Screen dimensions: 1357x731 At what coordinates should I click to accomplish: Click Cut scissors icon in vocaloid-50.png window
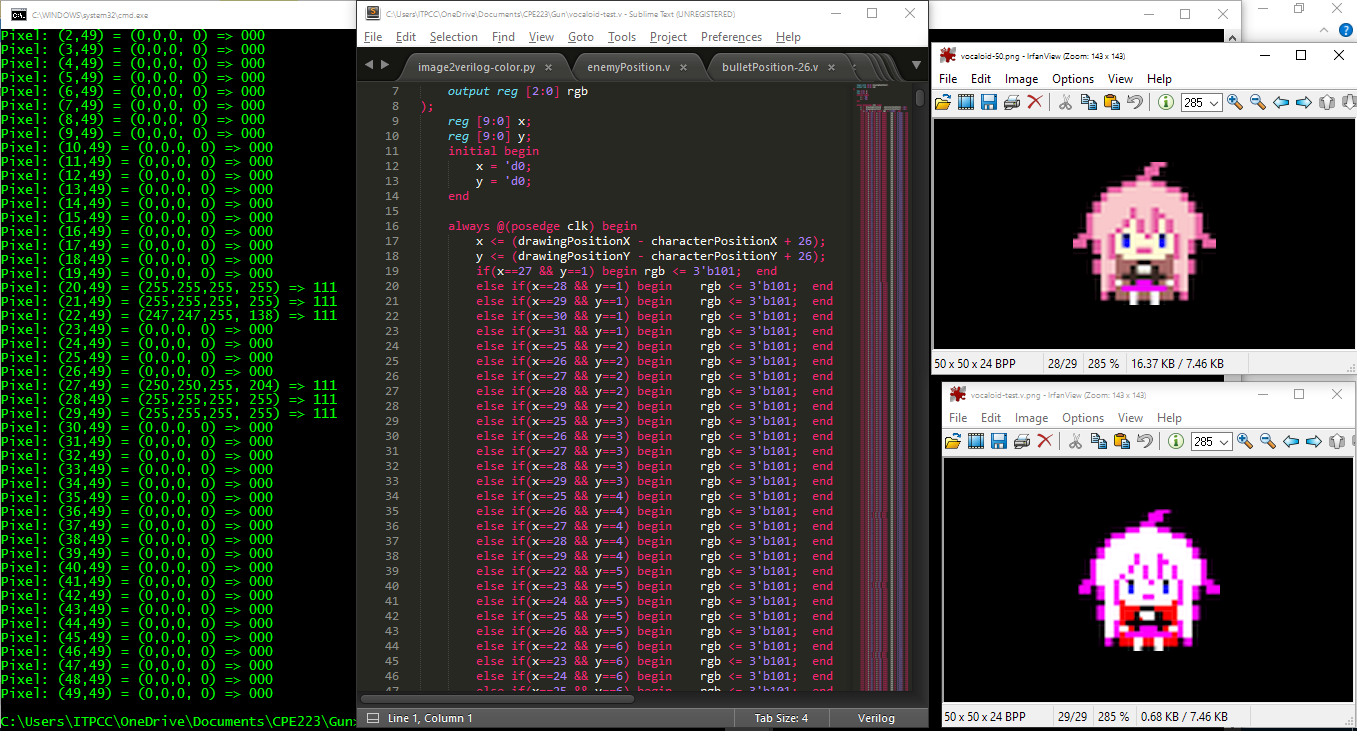coord(1065,102)
